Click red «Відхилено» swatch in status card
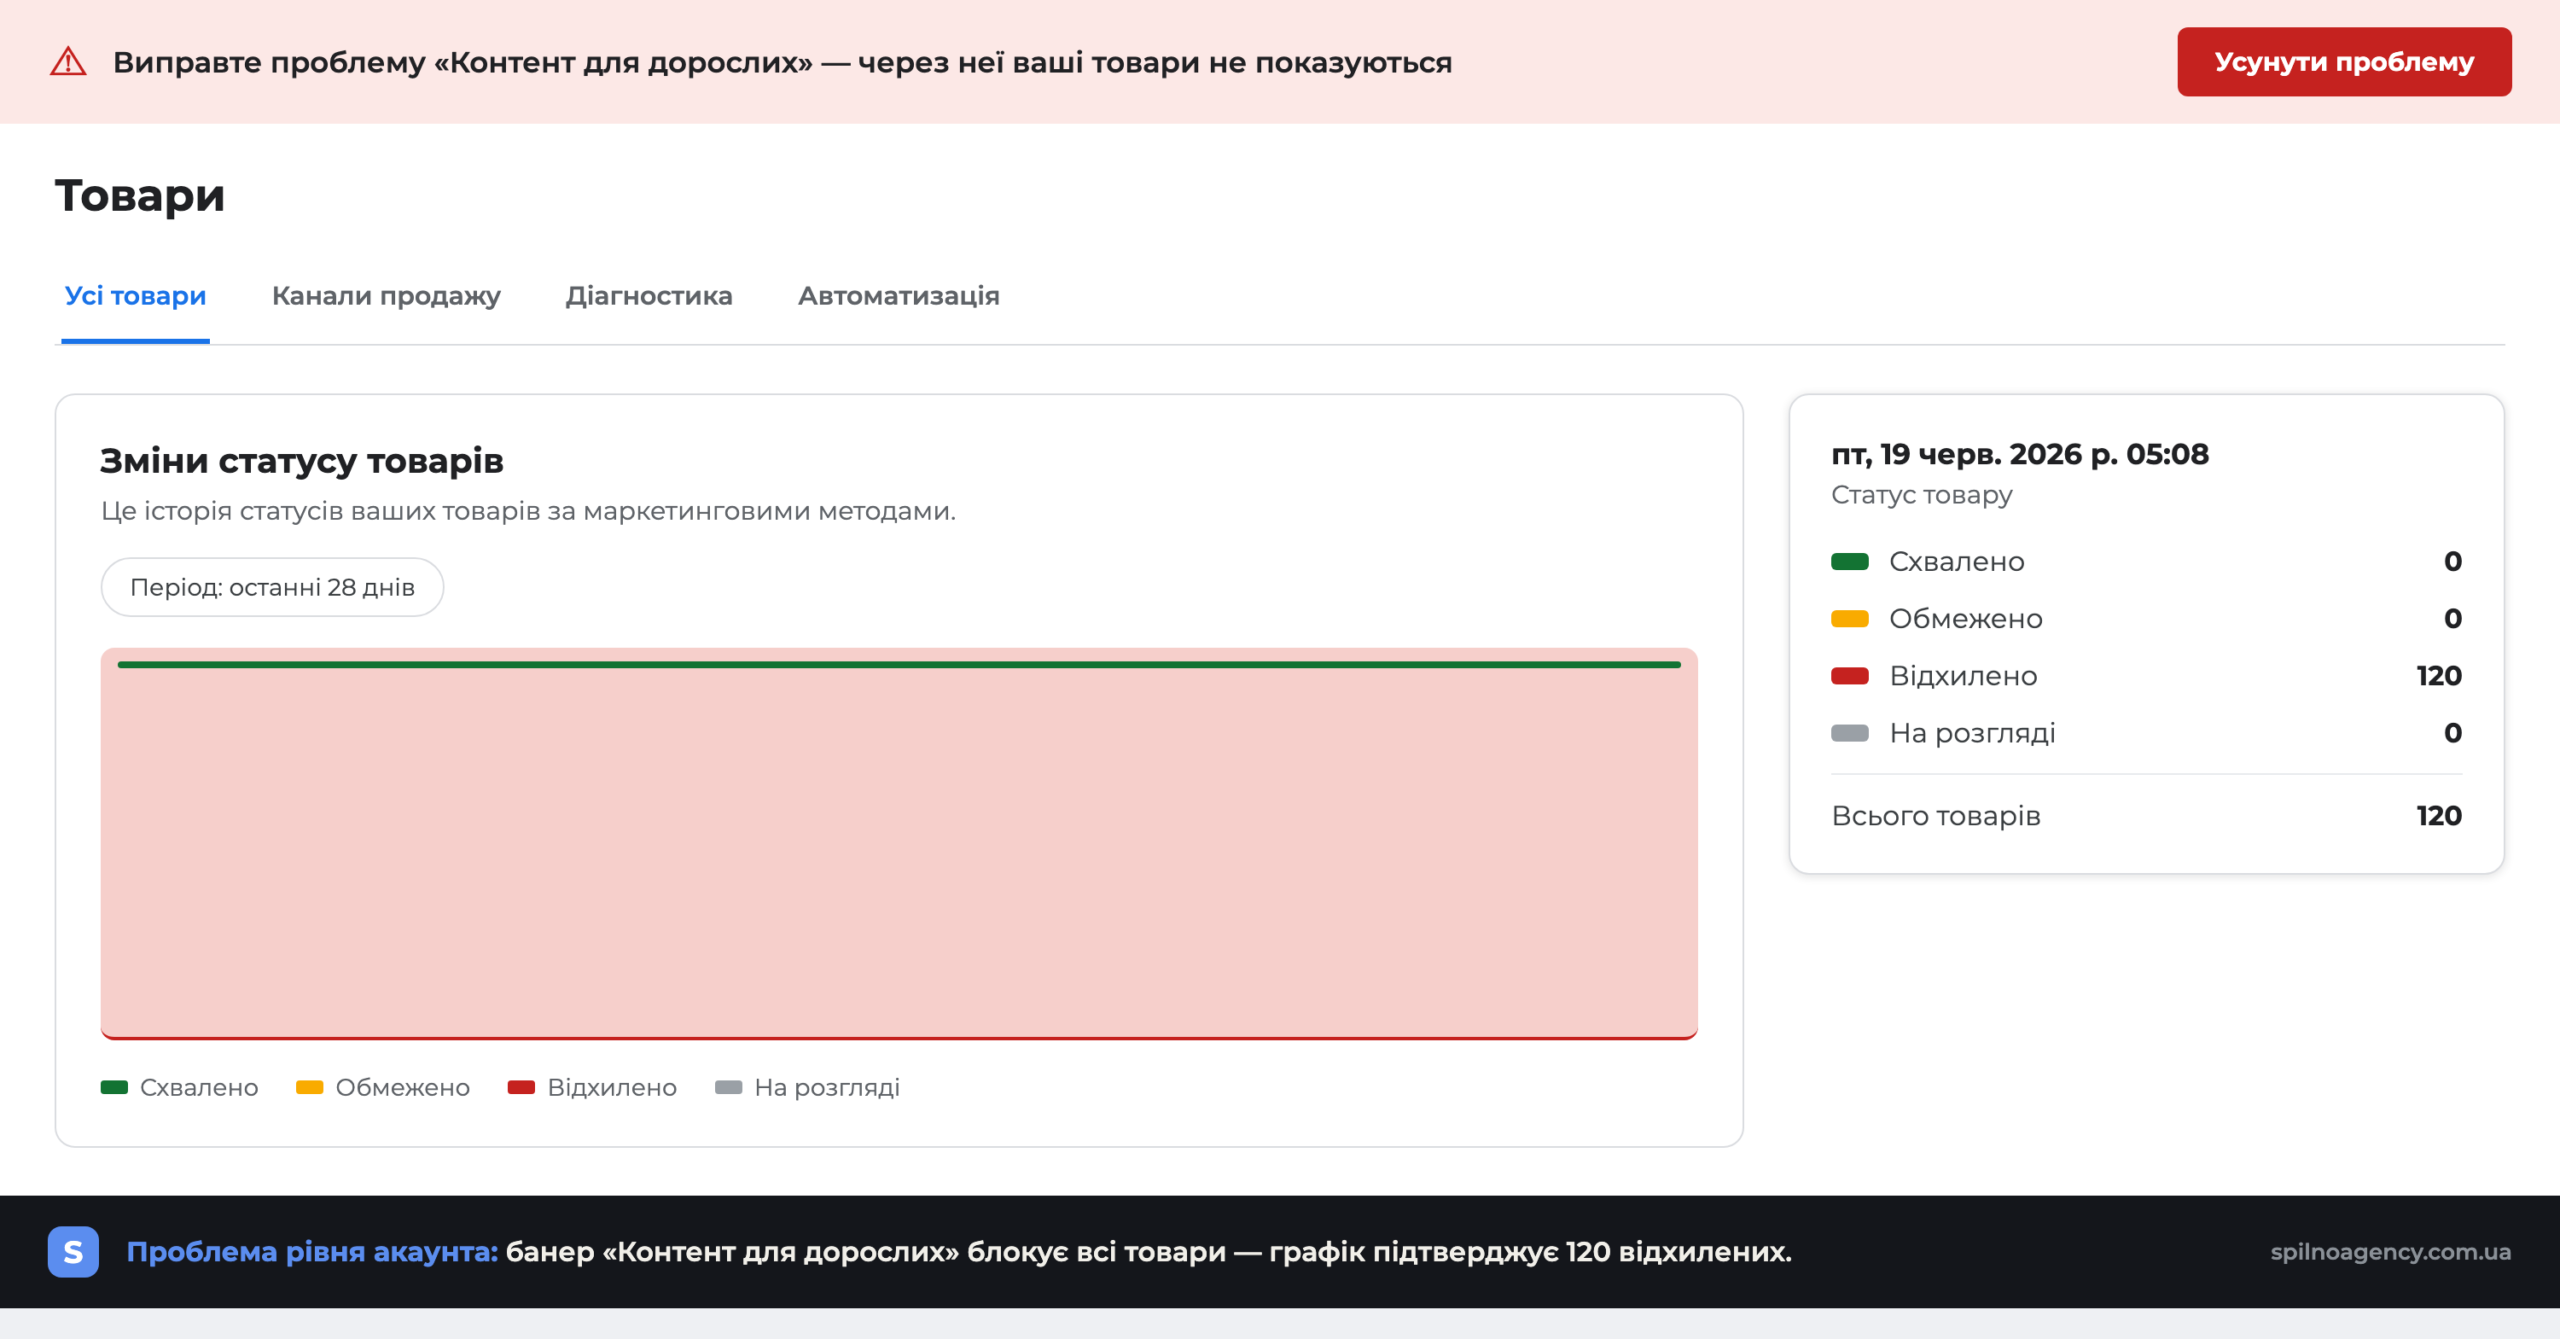Screen dimensions: 2560x1339 tap(1850, 676)
